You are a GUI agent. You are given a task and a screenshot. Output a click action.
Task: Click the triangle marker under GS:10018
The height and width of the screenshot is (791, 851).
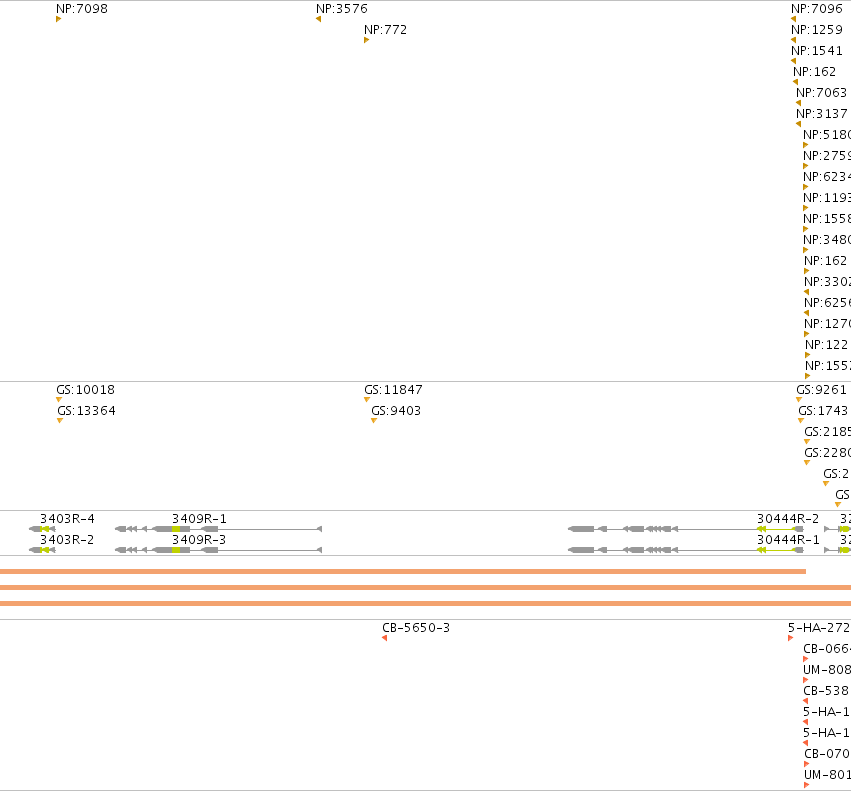coord(59,400)
